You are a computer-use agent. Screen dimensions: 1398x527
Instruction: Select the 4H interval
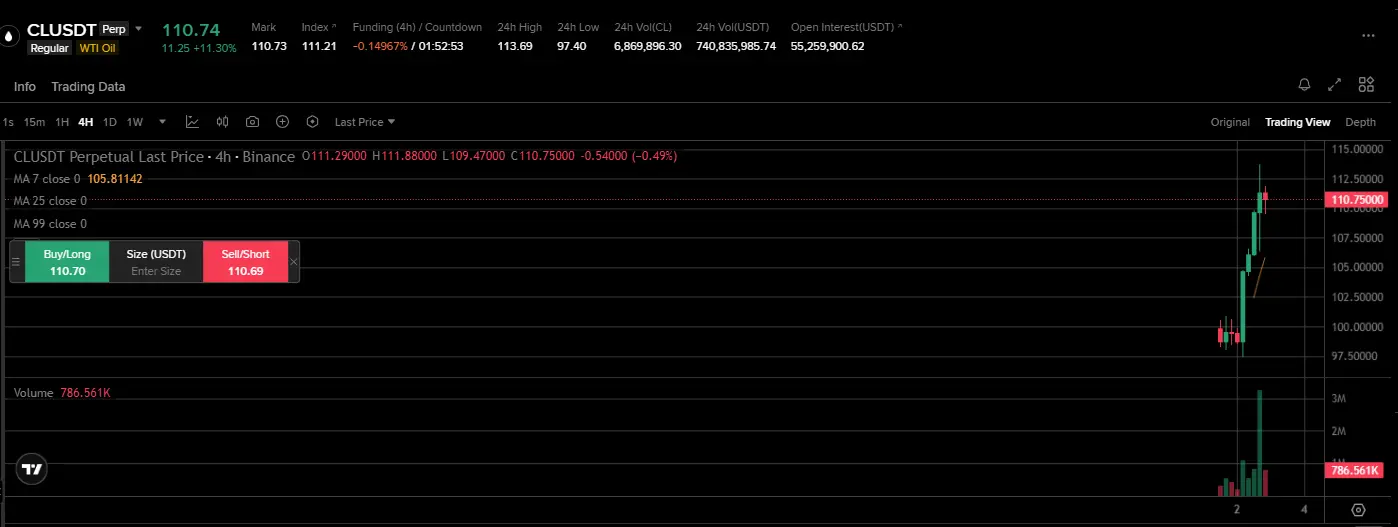86,122
